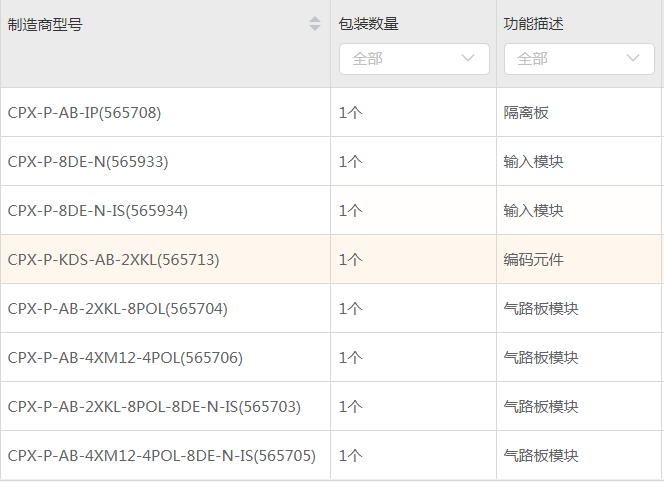The height and width of the screenshot is (482, 664).
Task: Select CPX-P-AB-2XKL-8POL(565704) model
Action: tap(117, 309)
